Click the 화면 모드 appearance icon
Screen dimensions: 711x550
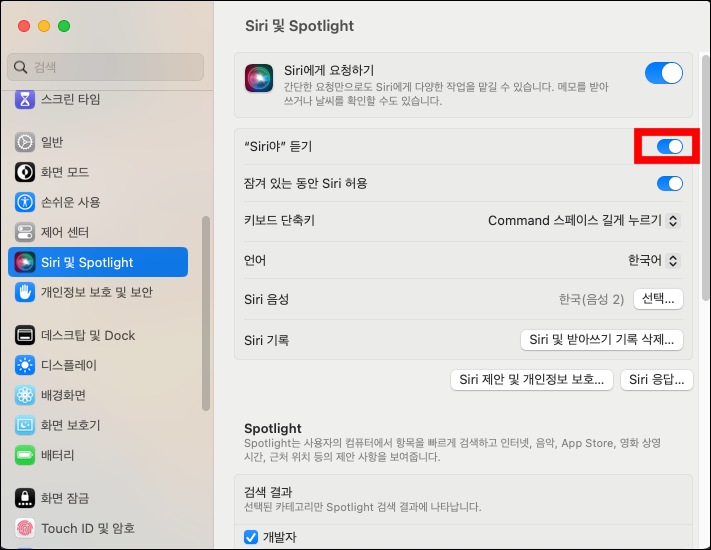pos(24,172)
